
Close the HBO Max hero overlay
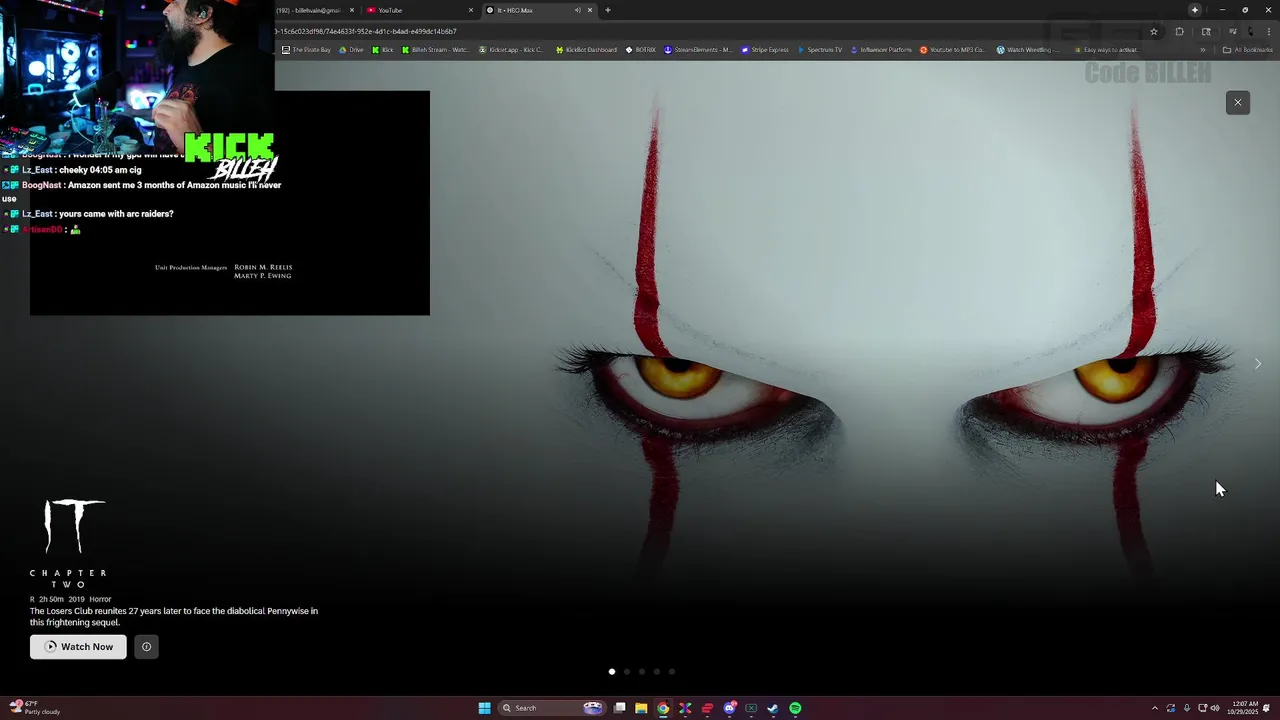coord(1237,102)
